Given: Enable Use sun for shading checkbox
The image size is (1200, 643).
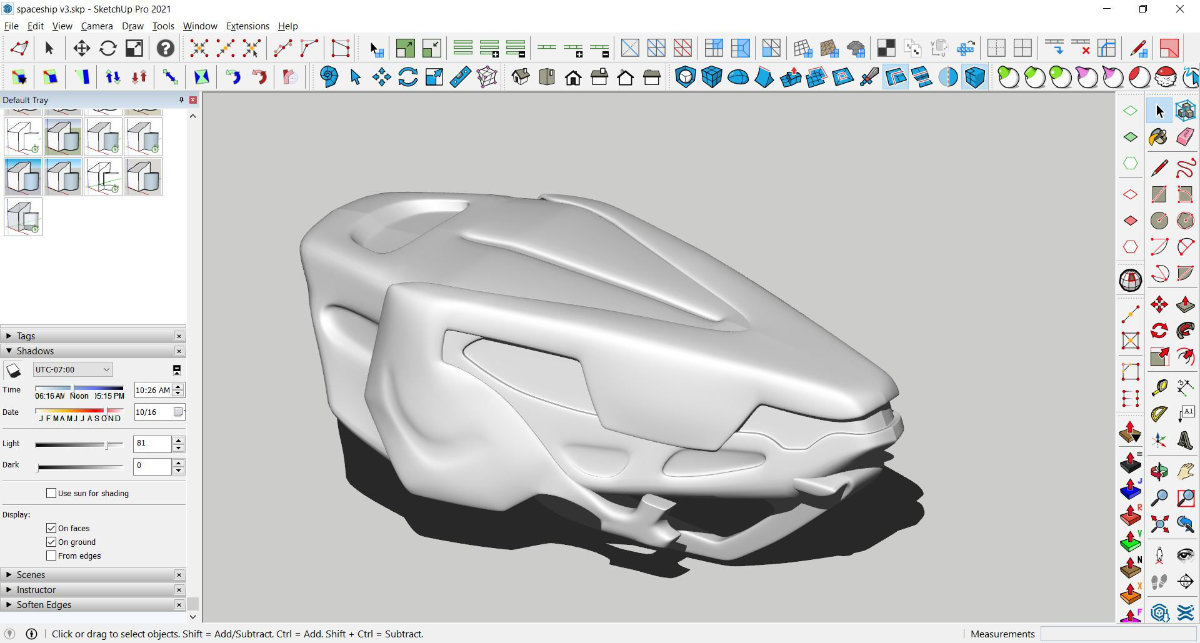Looking at the screenshot, I should [x=52, y=493].
